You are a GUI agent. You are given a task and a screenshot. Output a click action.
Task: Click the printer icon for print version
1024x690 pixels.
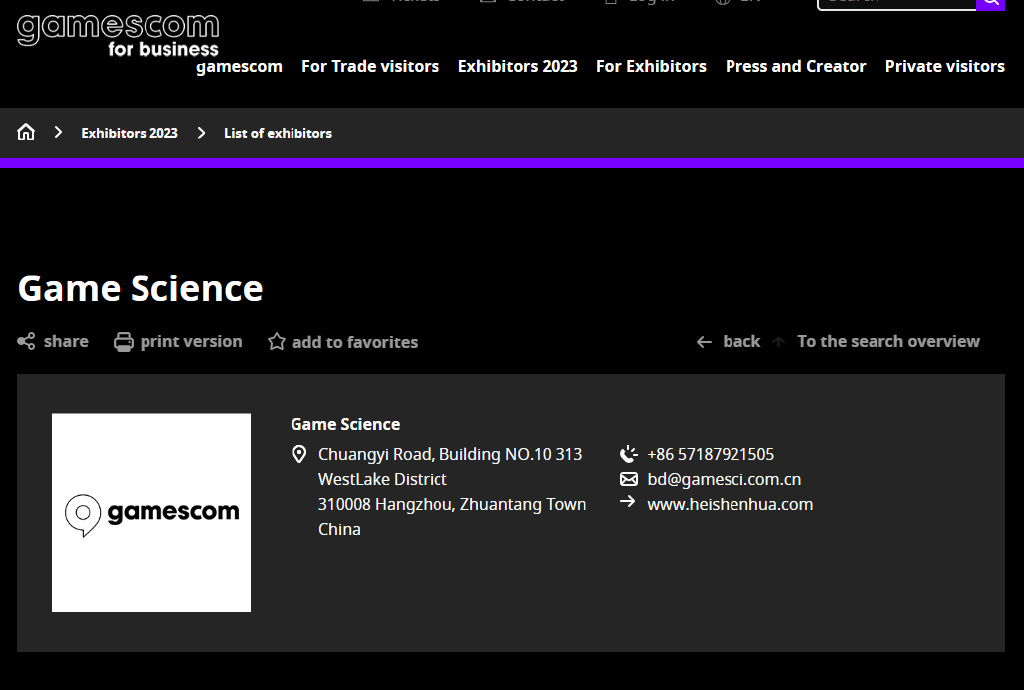[124, 342]
